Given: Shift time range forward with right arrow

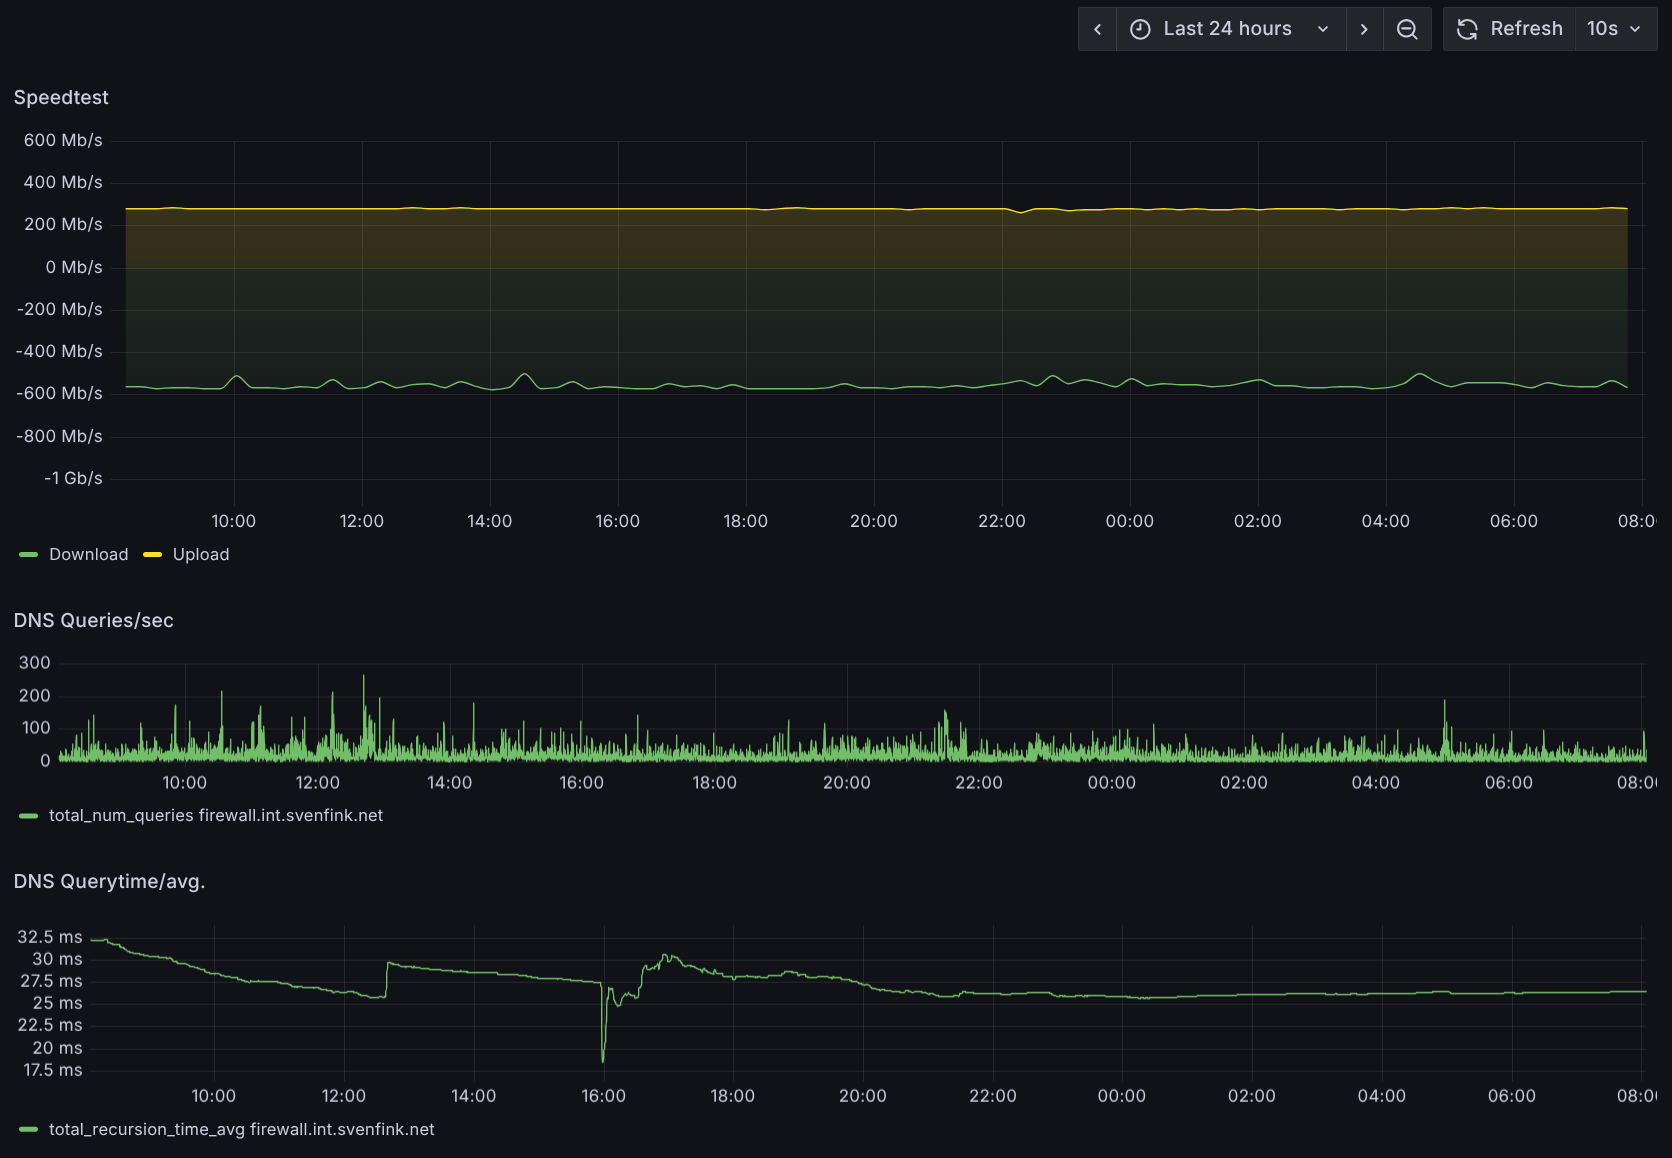Looking at the screenshot, I should tap(1364, 29).
